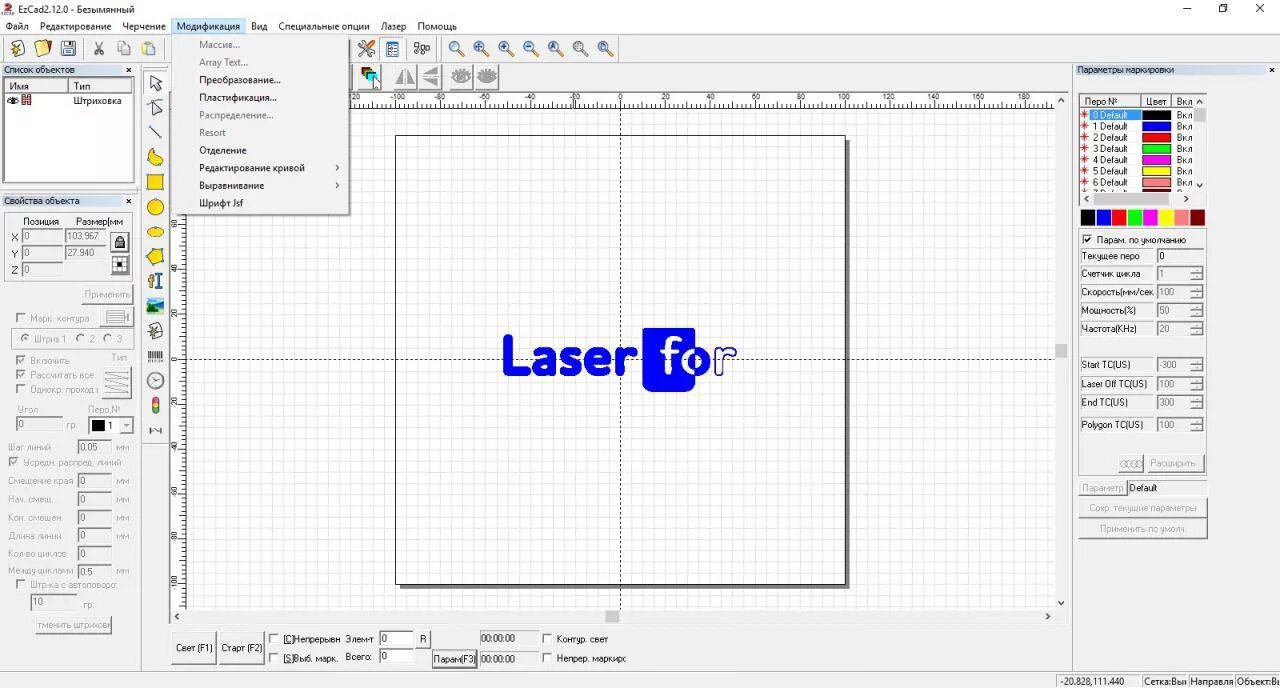Screen dimensions: 1280x688
Task: Select the Штрих 1 radio button
Action: pyautogui.click(x=24, y=338)
